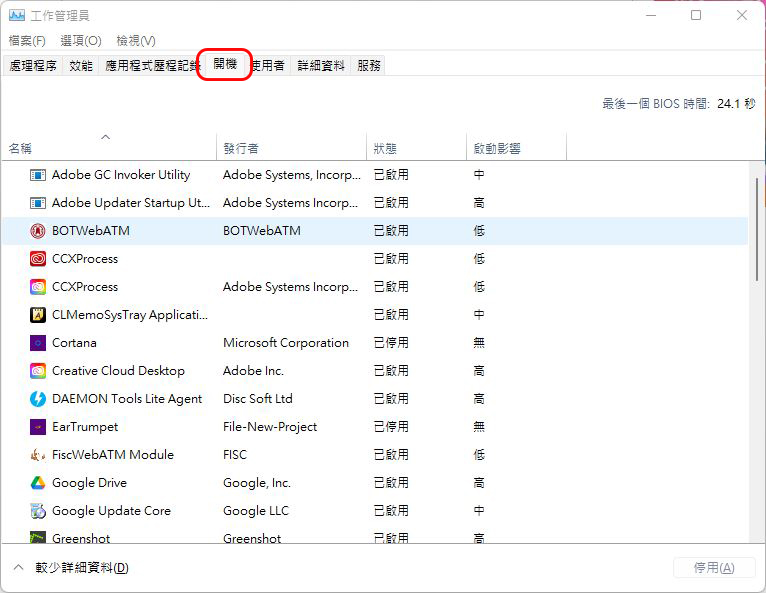Image resolution: width=766 pixels, height=593 pixels.
Task: Click the Cortana purple icon
Action: point(38,343)
